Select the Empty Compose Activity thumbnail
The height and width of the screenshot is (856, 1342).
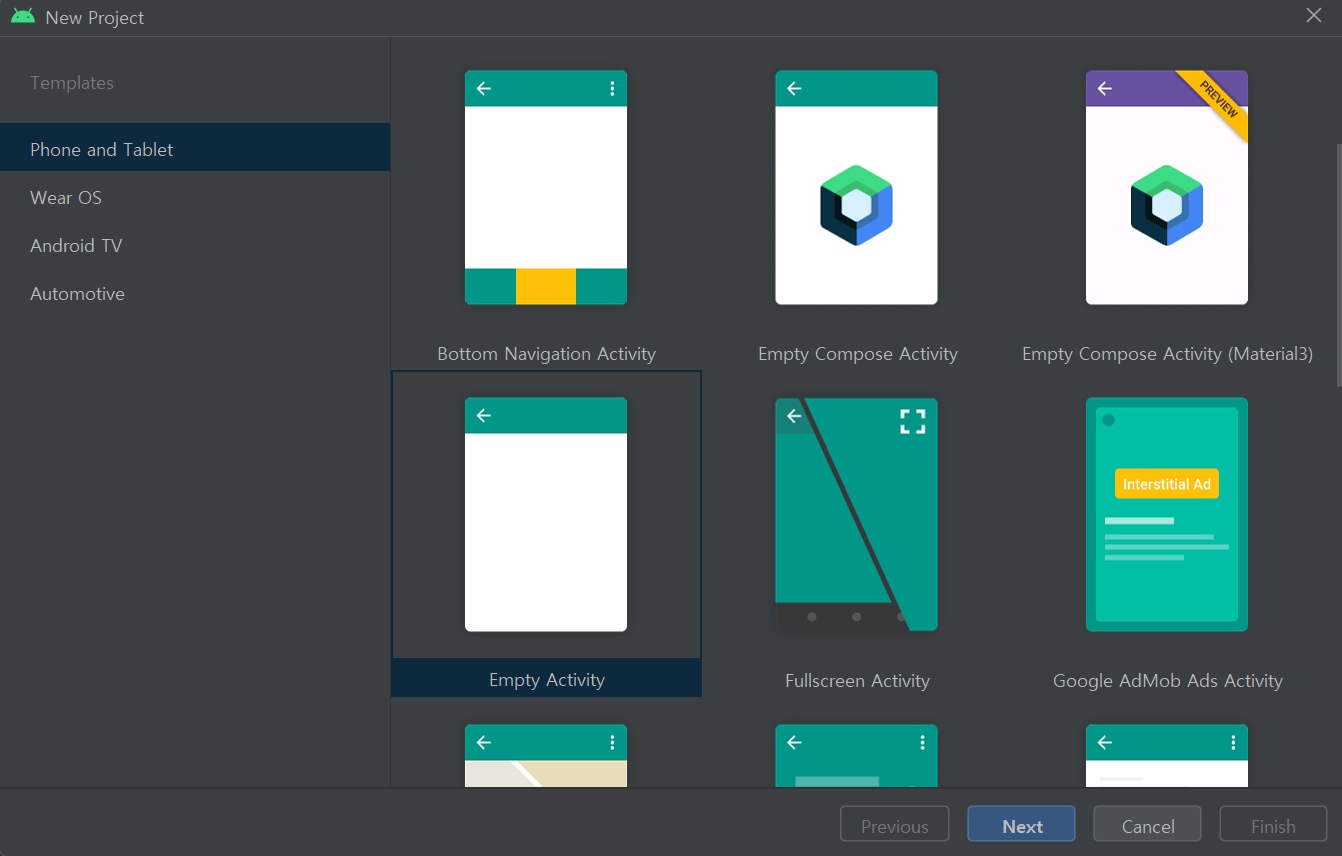[x=856, y=187]
